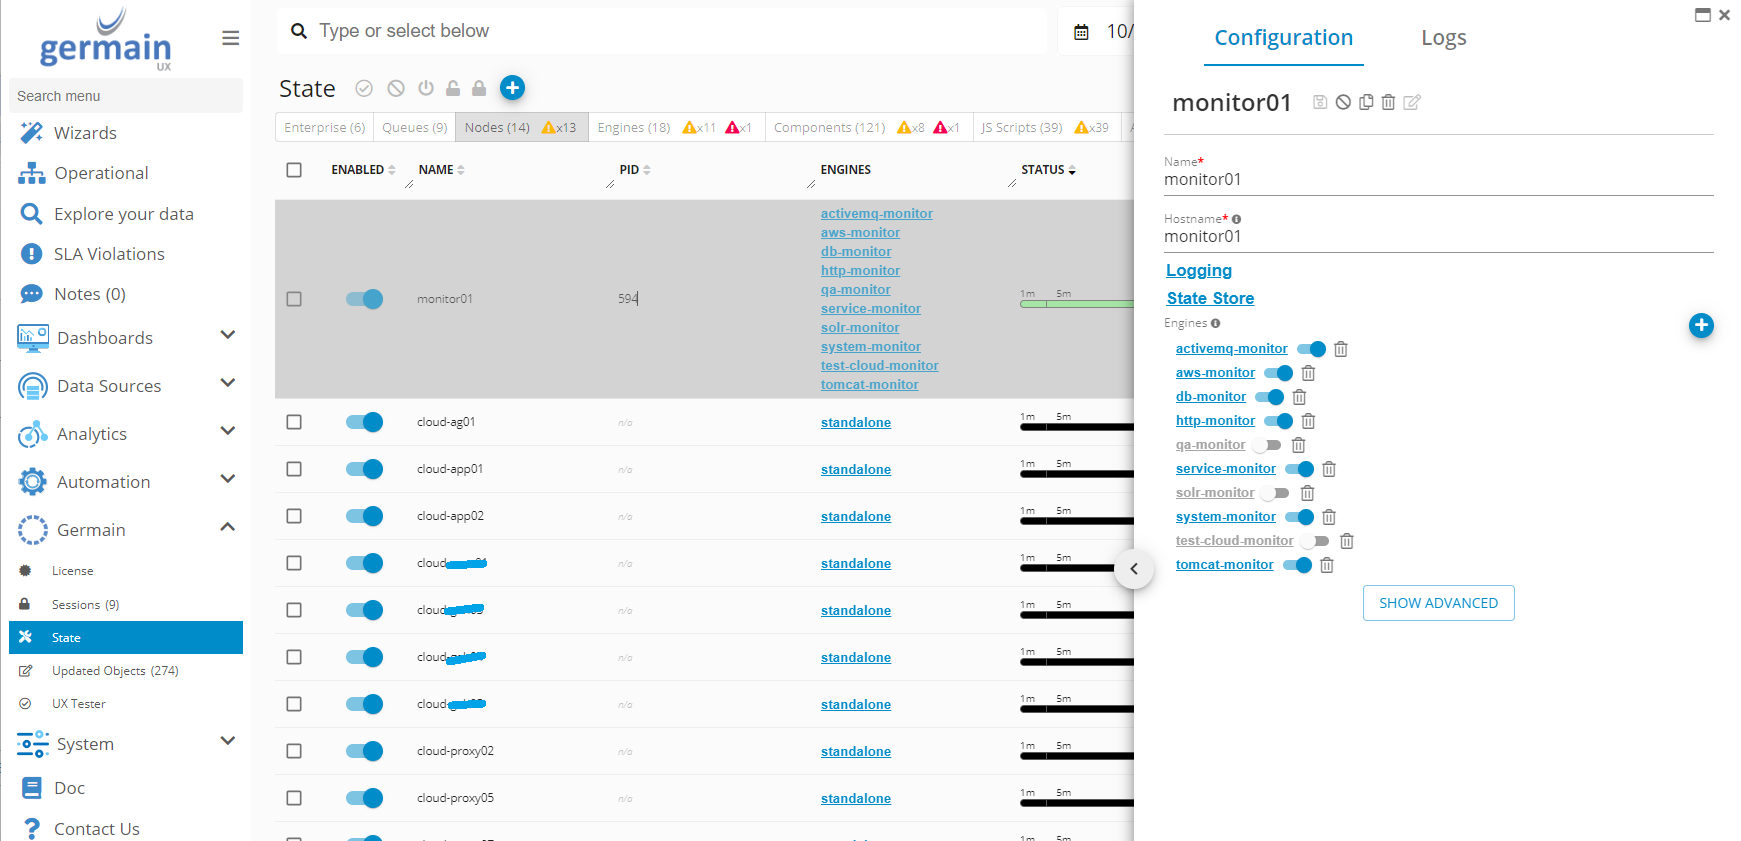Click the Hostname input field
The width and height of the screenshot is (1741, 841).
tap(1437, 237)
